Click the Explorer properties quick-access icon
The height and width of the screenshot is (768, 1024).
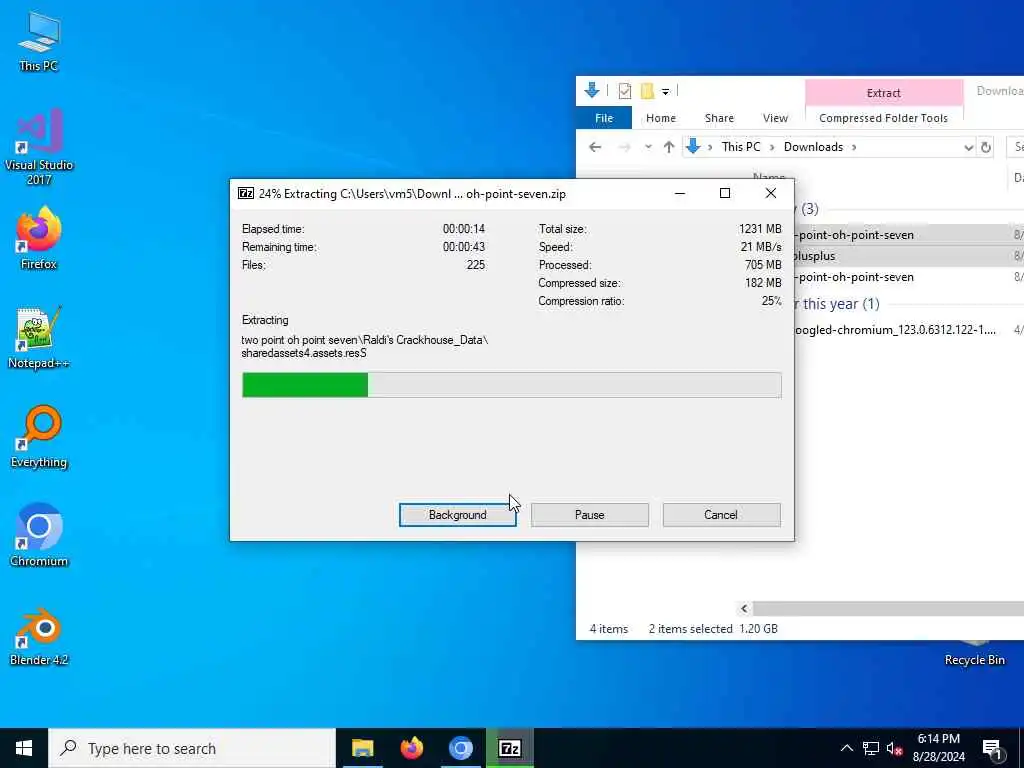pyautogui.click(x=624, y=91)
